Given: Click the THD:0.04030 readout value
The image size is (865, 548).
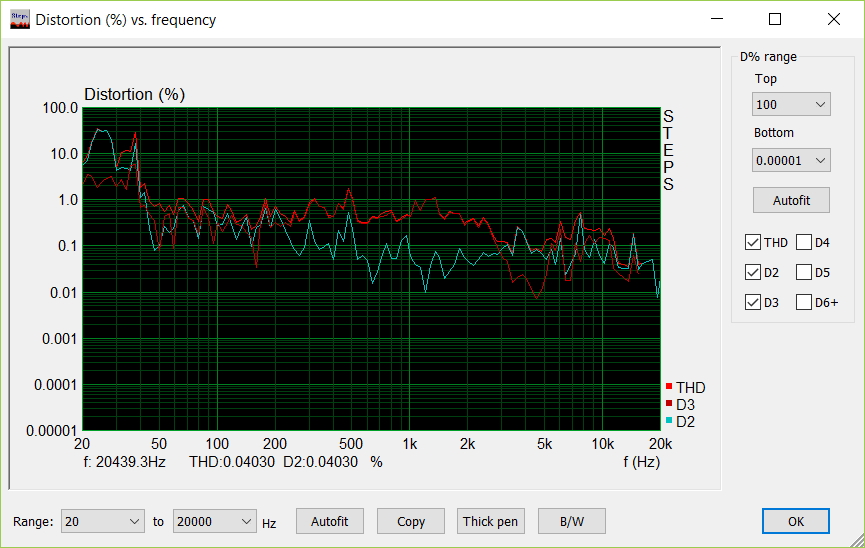Looking at the screenshot, I should point(232,462).
